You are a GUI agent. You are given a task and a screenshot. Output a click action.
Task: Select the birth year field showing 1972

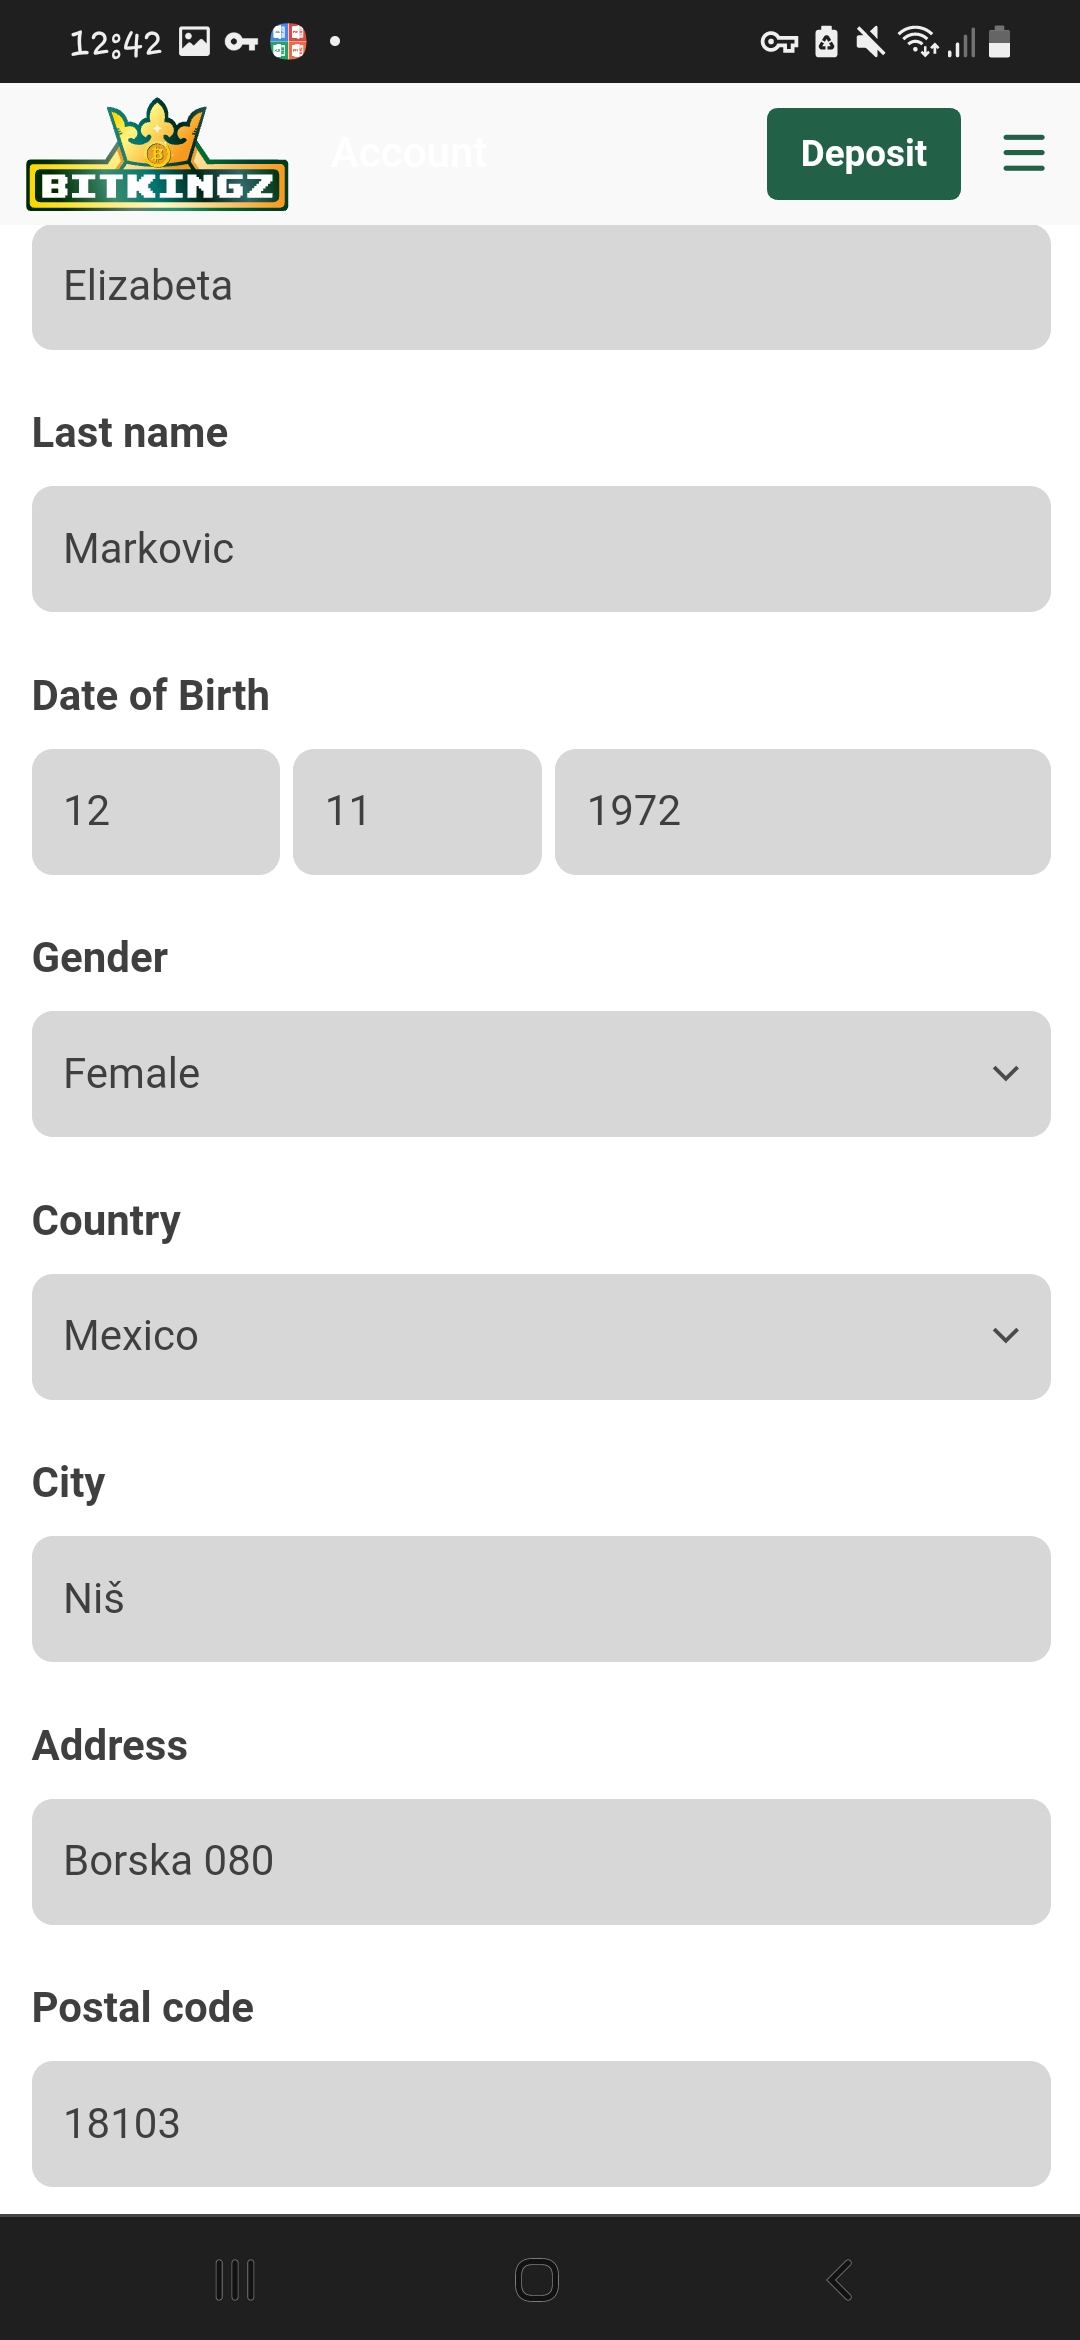(x=802, y=811)
